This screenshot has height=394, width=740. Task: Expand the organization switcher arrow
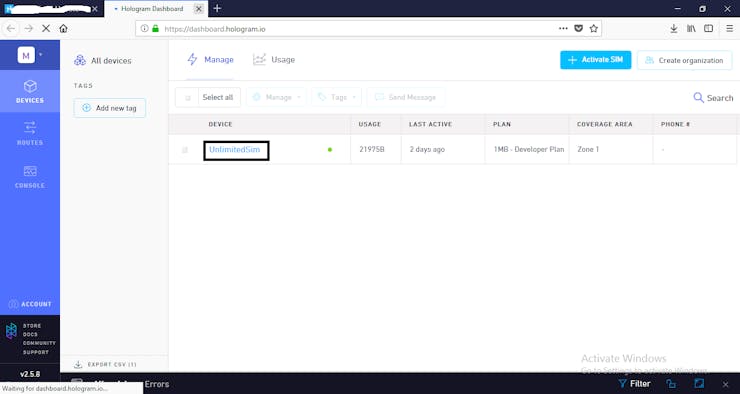point(41,55)
